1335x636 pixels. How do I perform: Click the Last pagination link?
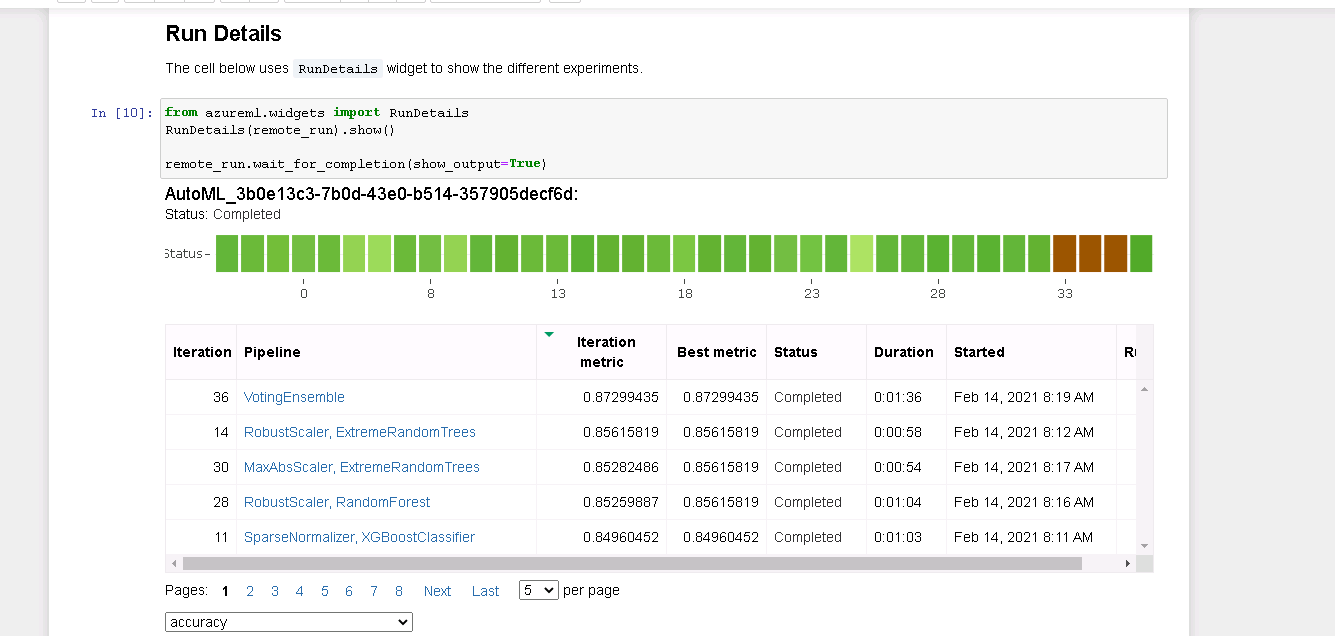(x=485, y=591)
